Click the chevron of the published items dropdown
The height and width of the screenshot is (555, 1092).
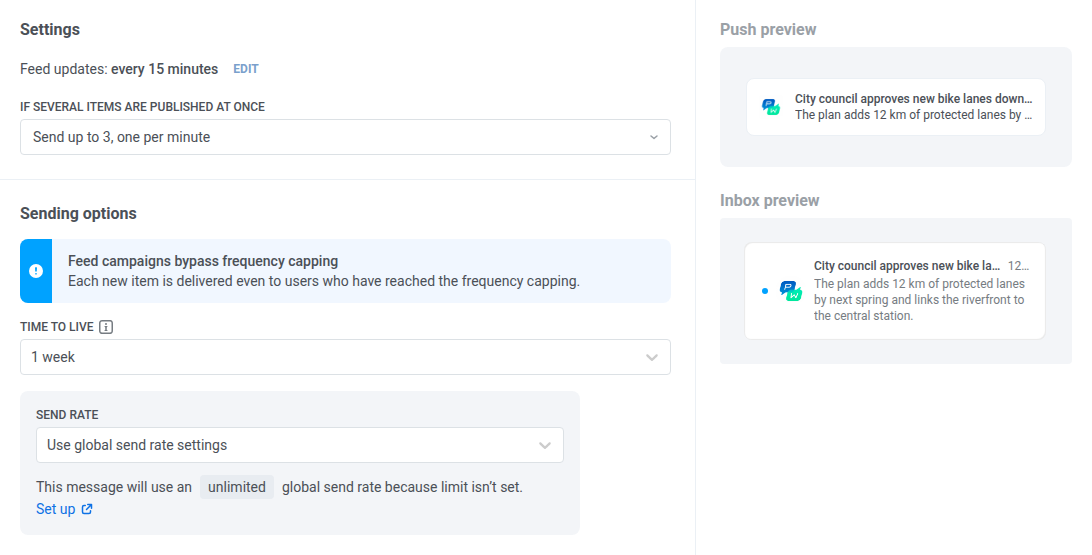coord(653,137)
